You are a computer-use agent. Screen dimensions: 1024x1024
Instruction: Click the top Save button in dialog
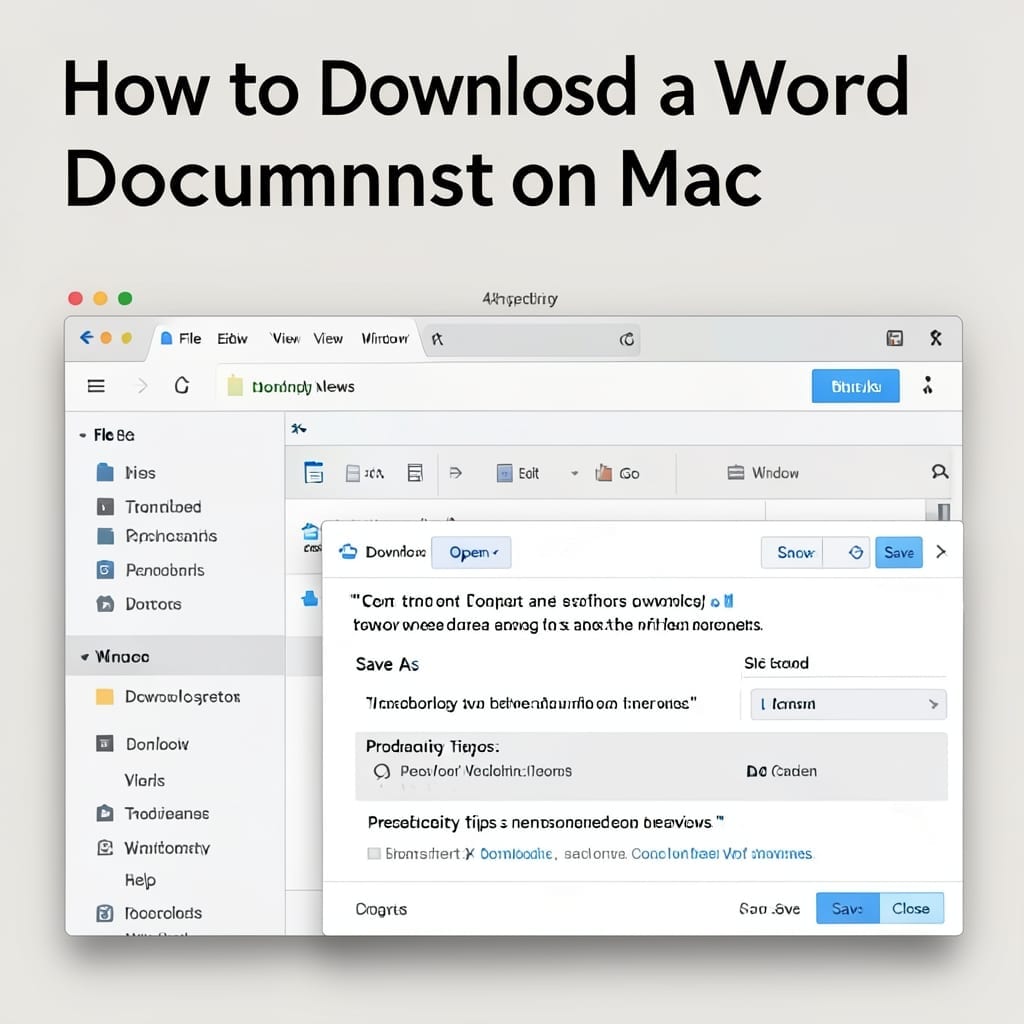click(x=899, y=552)
